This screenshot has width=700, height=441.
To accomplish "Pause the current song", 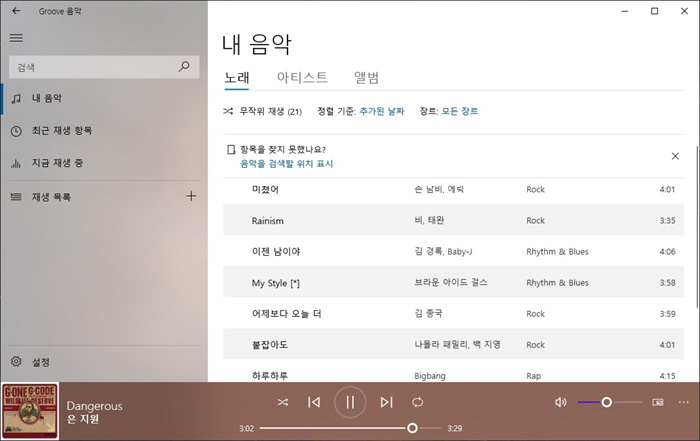I will [350, 402].
